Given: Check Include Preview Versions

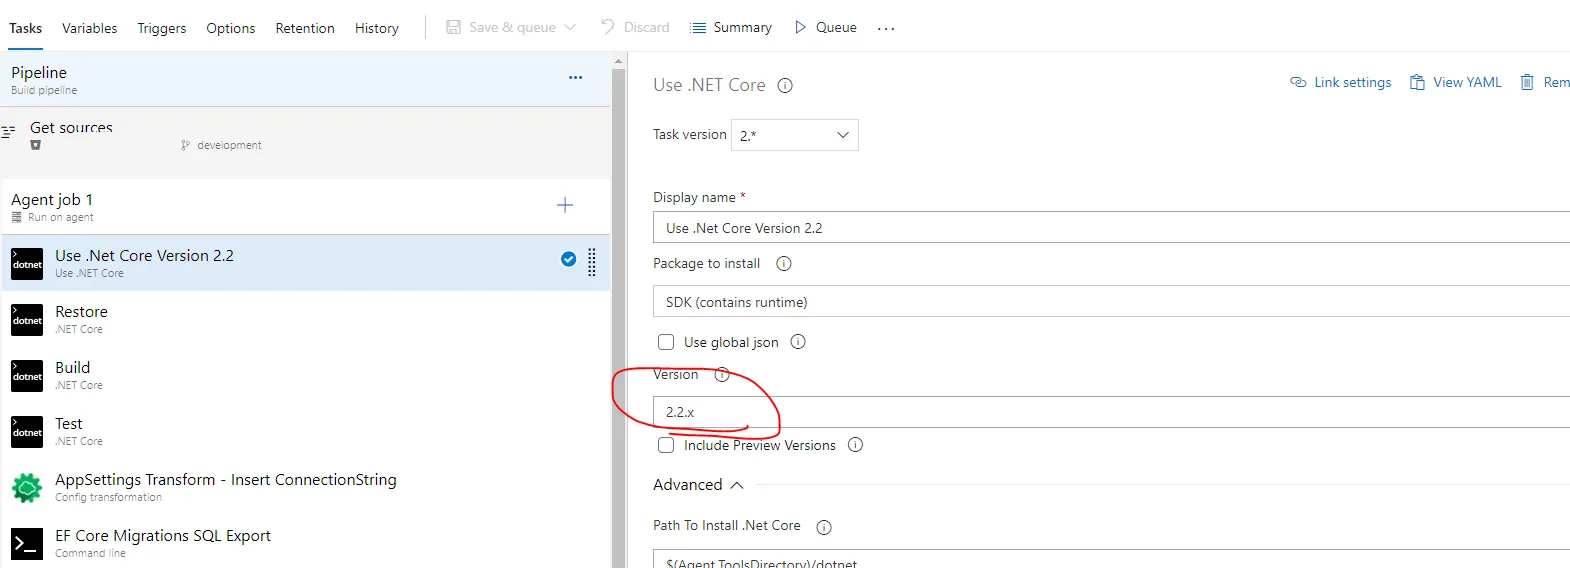Looking at the screenshot, I should click(x=666, y=445).
